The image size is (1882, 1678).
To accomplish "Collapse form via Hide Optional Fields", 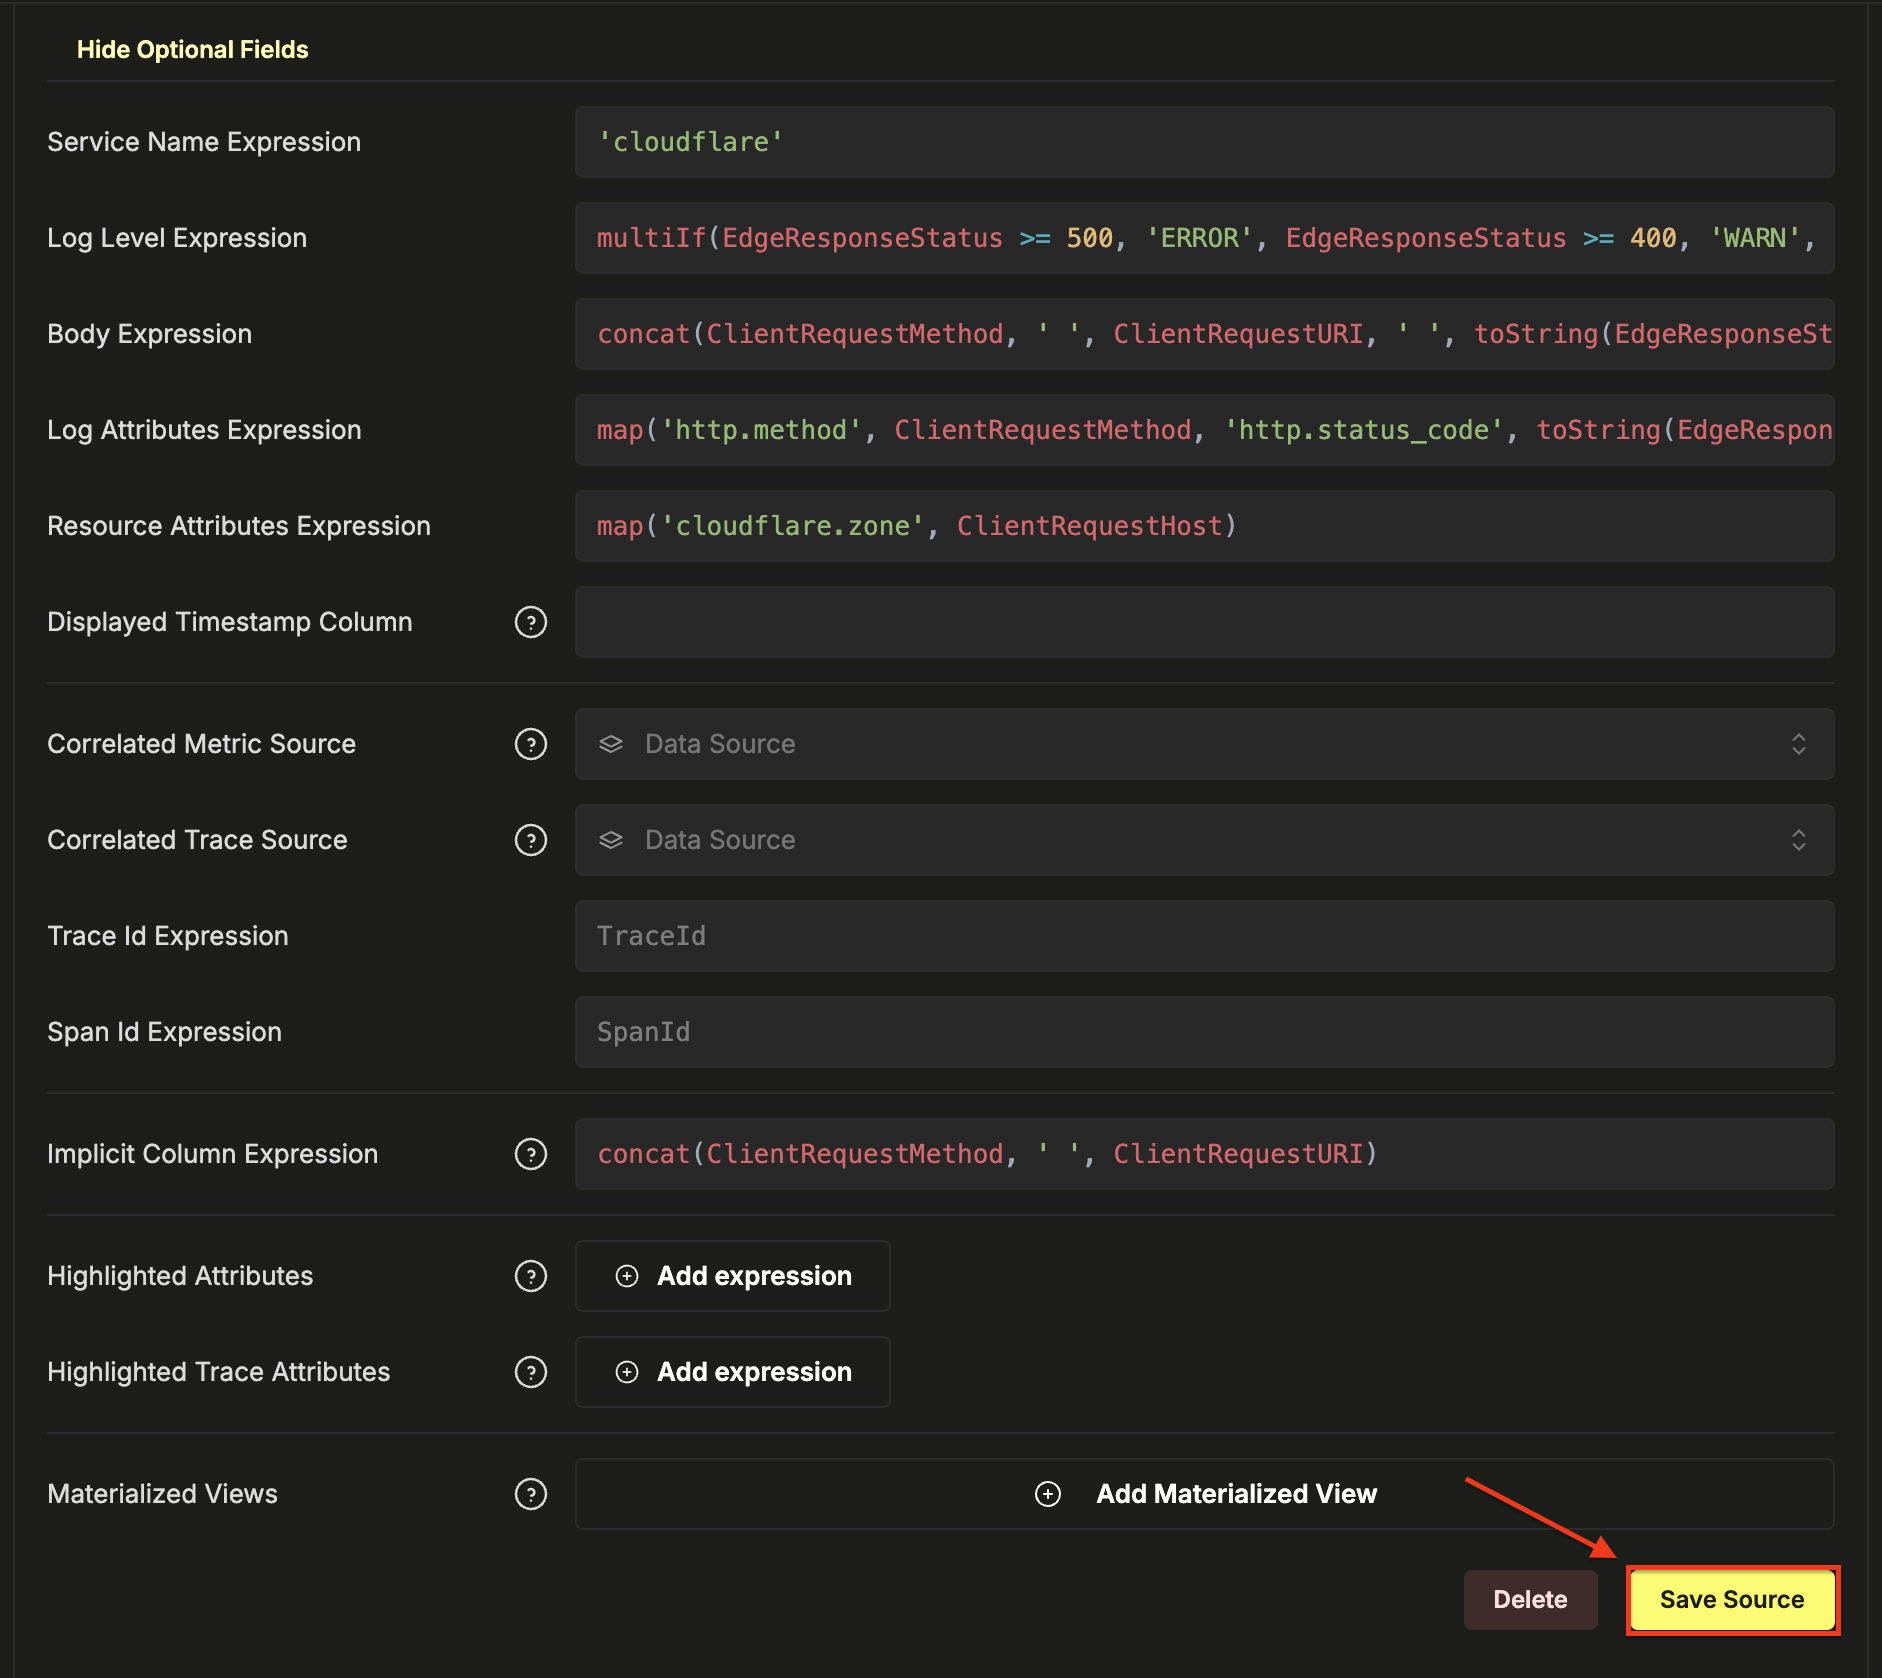I will [x=192, y=50].
